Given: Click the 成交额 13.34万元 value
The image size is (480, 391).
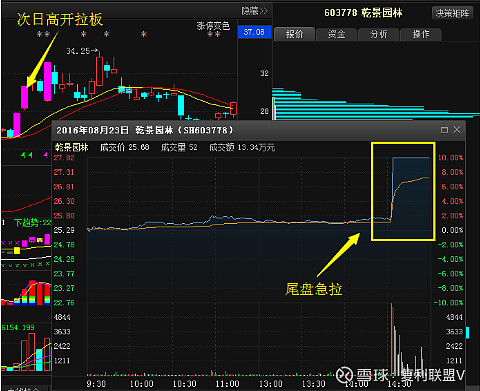Looking at the screenshot, I should 242,147.
